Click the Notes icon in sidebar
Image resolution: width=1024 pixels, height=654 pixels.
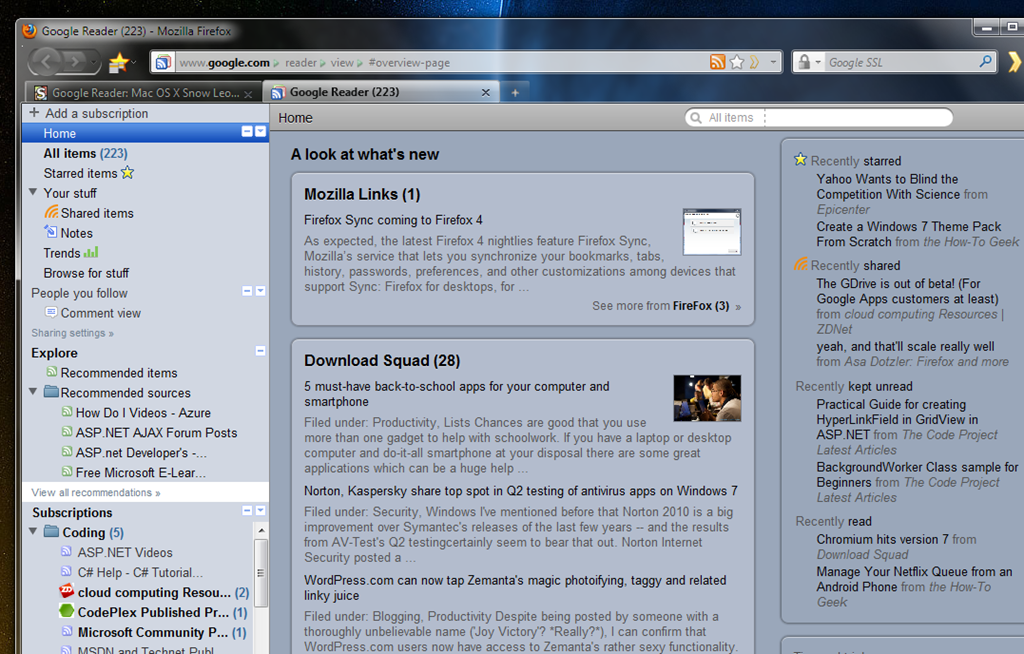tap(51, 232)
